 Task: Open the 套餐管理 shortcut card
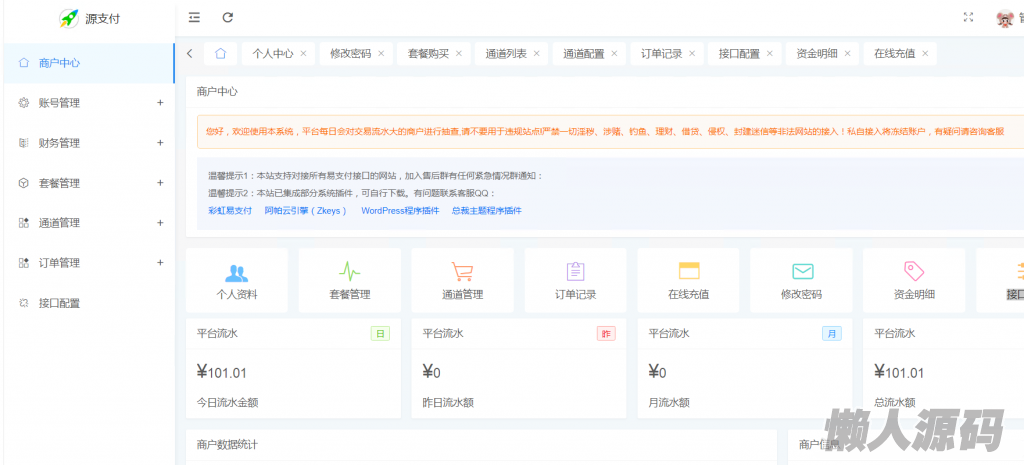(350, 280)
